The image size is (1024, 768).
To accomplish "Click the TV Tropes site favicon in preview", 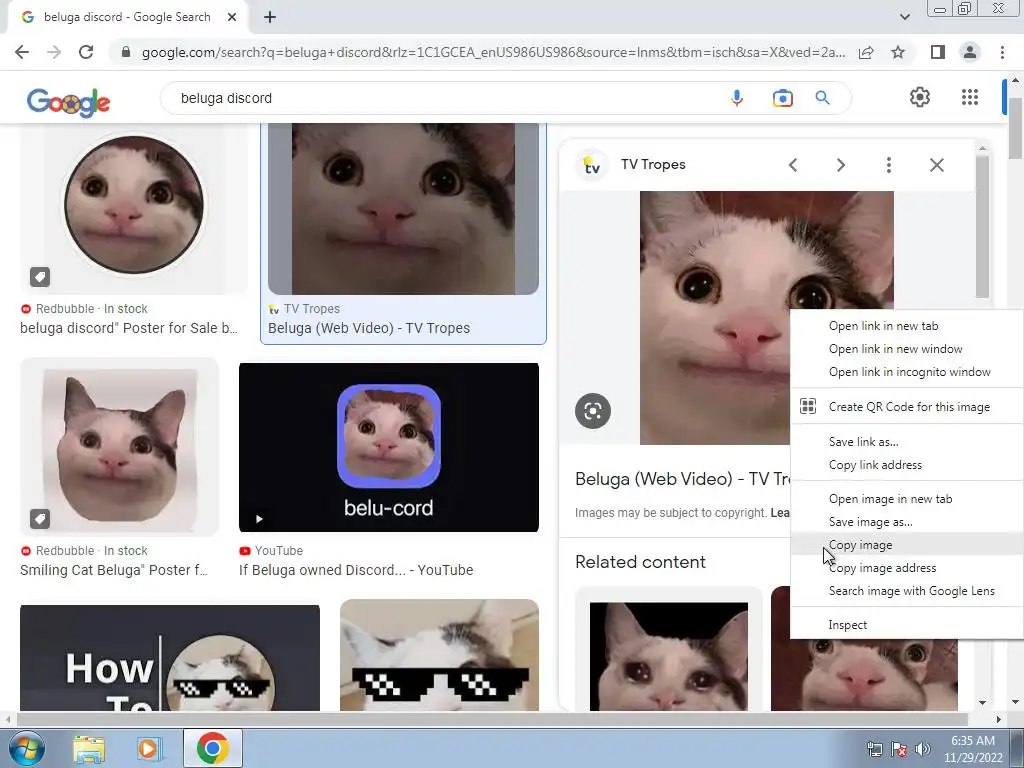I will (592, 165).
